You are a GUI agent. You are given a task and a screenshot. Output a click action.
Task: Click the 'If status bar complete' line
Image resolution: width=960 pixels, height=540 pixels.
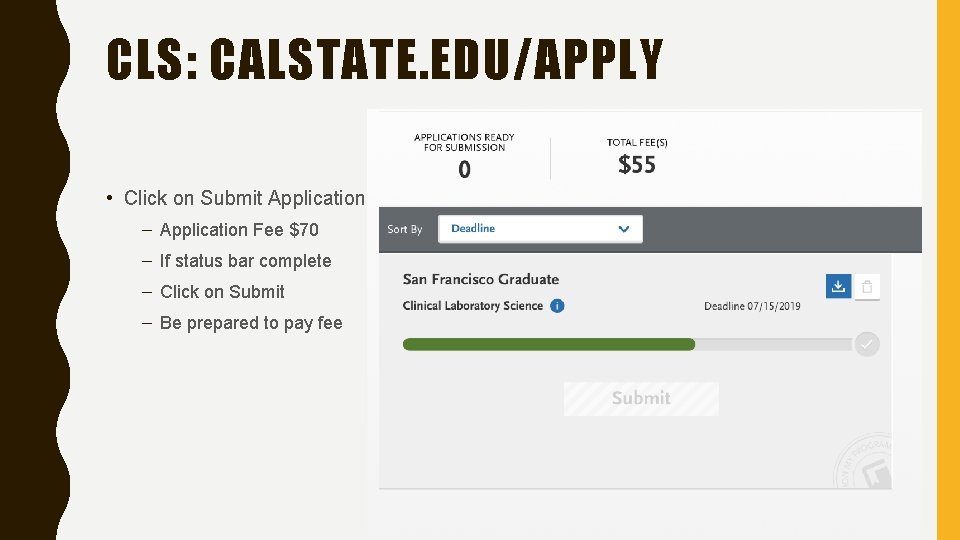[245, 261]
